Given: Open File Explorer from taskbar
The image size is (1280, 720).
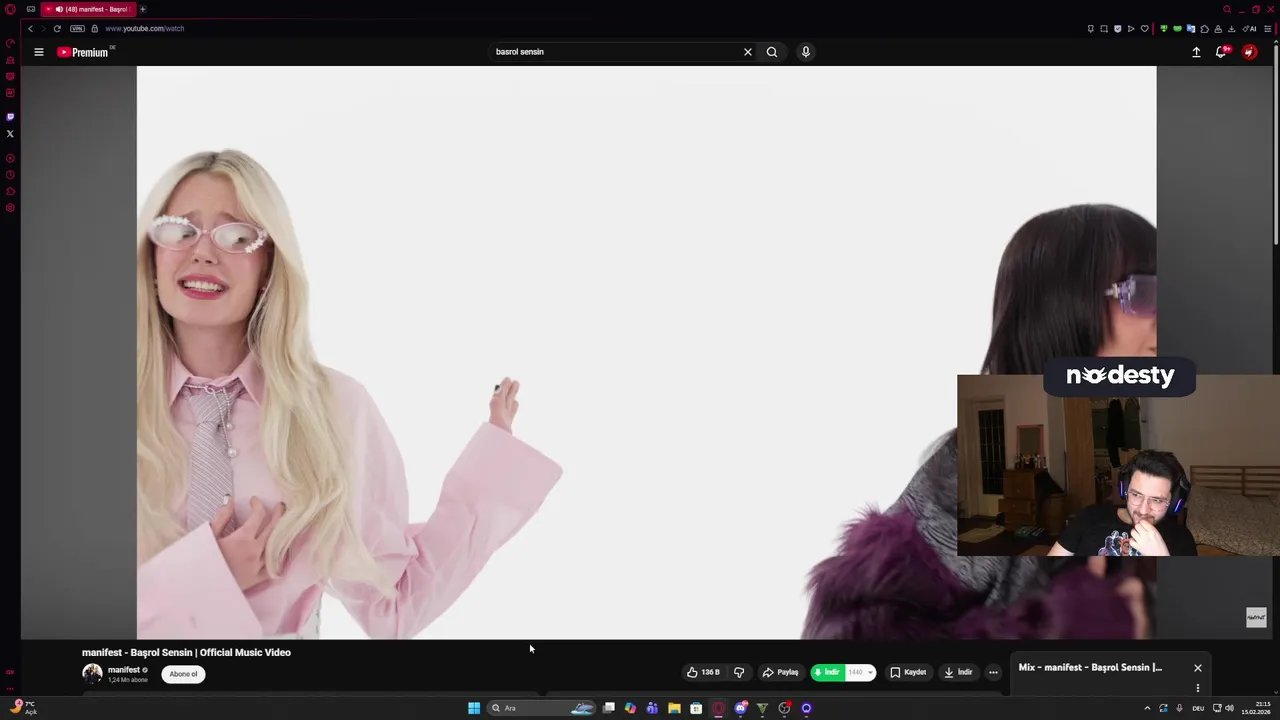Looking at the screenshot, I should pyautogui.click(x=674, y=708).
